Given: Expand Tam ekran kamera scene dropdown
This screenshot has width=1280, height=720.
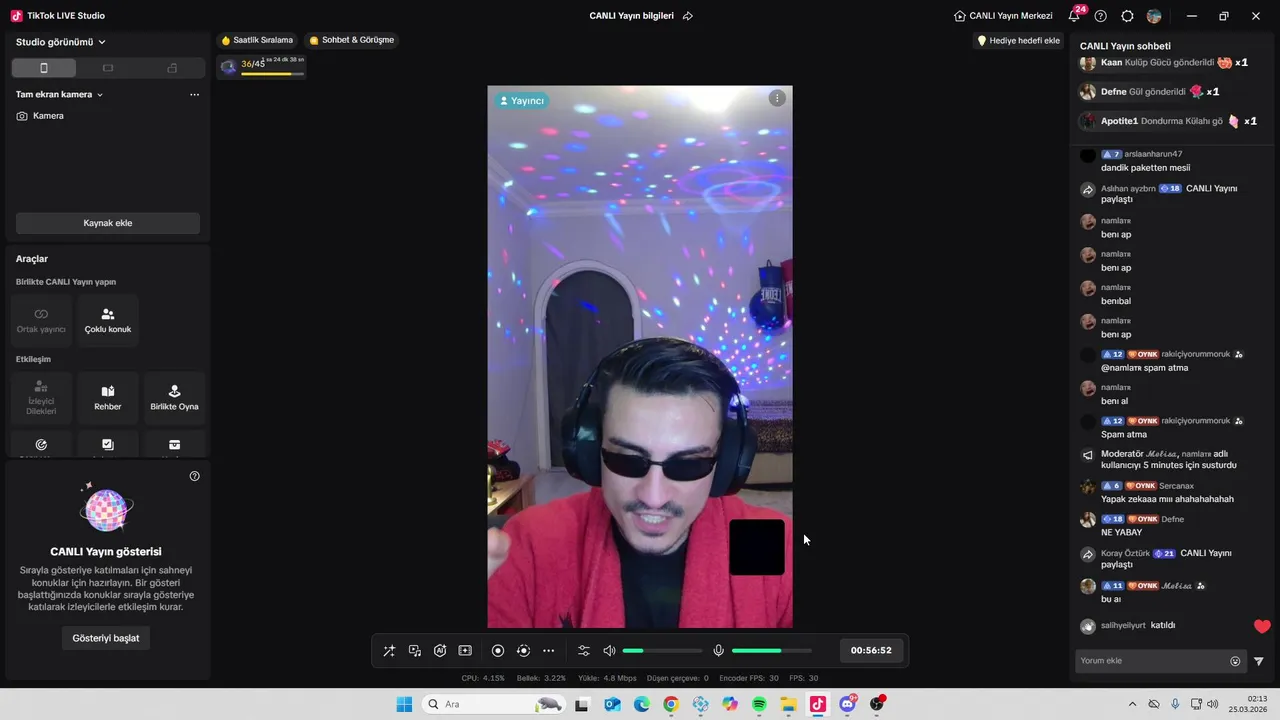Looking at the screenshot, I should [x=60, y=94].
